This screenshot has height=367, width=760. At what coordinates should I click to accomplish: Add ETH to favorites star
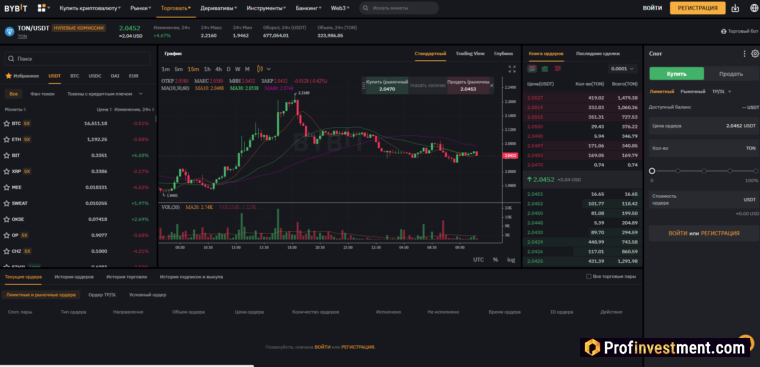(x=7, y=140)
